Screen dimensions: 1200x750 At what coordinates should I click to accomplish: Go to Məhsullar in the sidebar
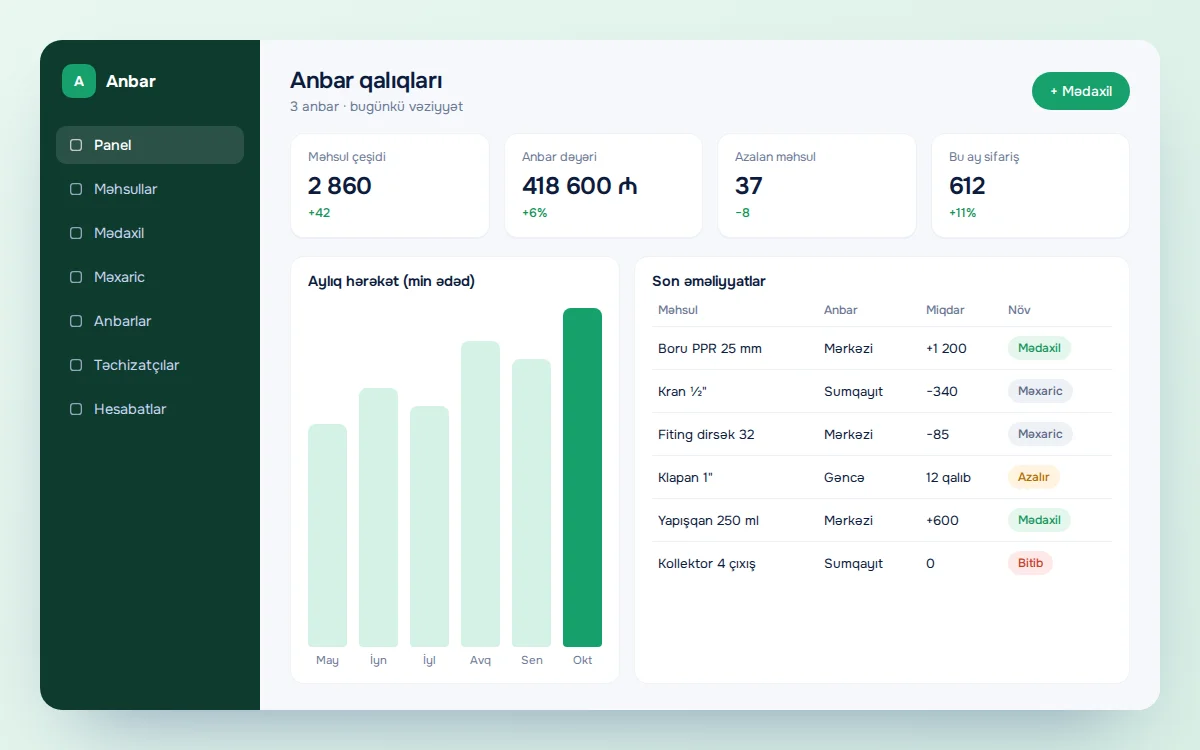pos(150,189)
